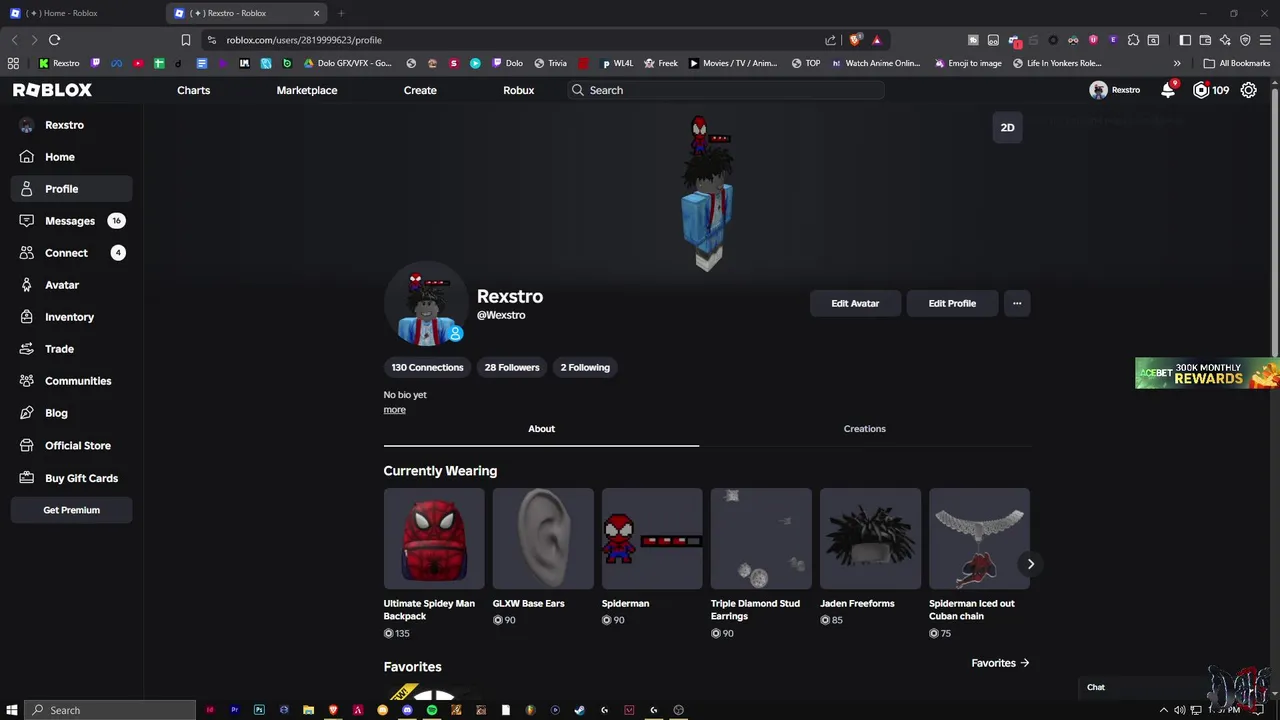
Task: Open Marketplace in the top navigation
Action: [x=307, y=90]
